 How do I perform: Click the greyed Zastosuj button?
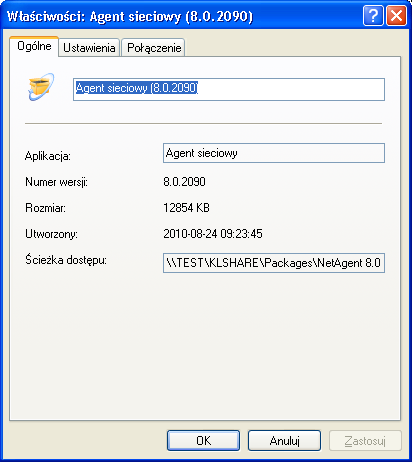(365, 441)
